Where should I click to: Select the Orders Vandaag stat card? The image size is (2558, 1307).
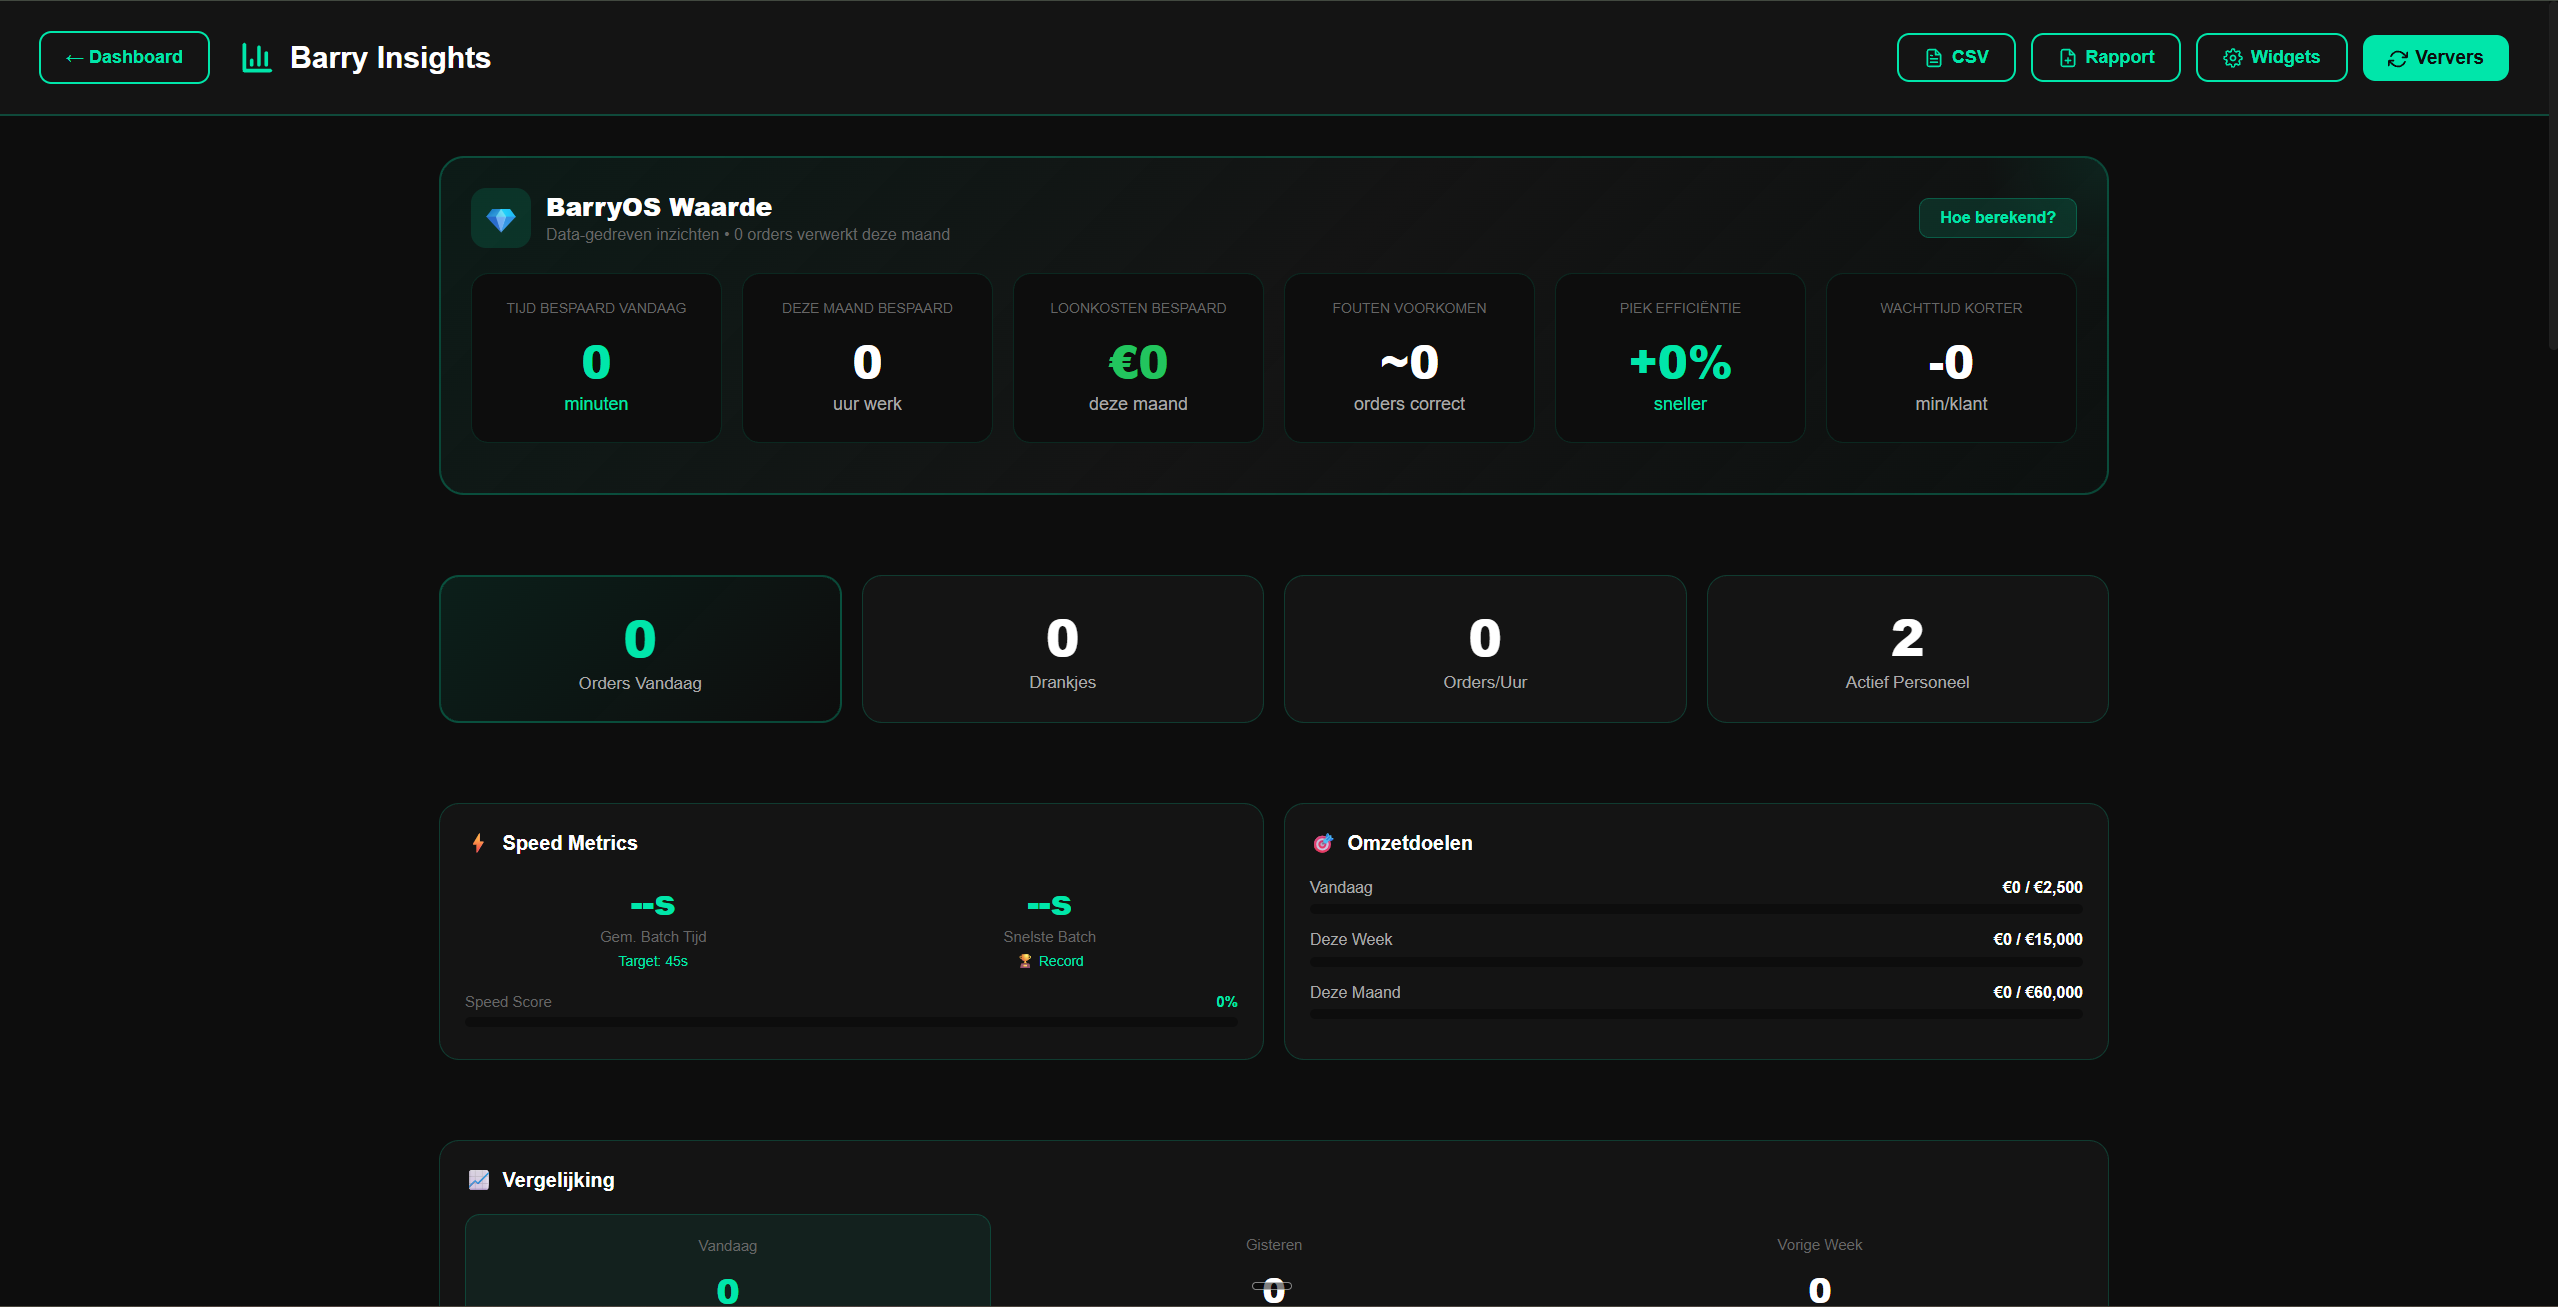pyautogui.click(x=640, y=649)
